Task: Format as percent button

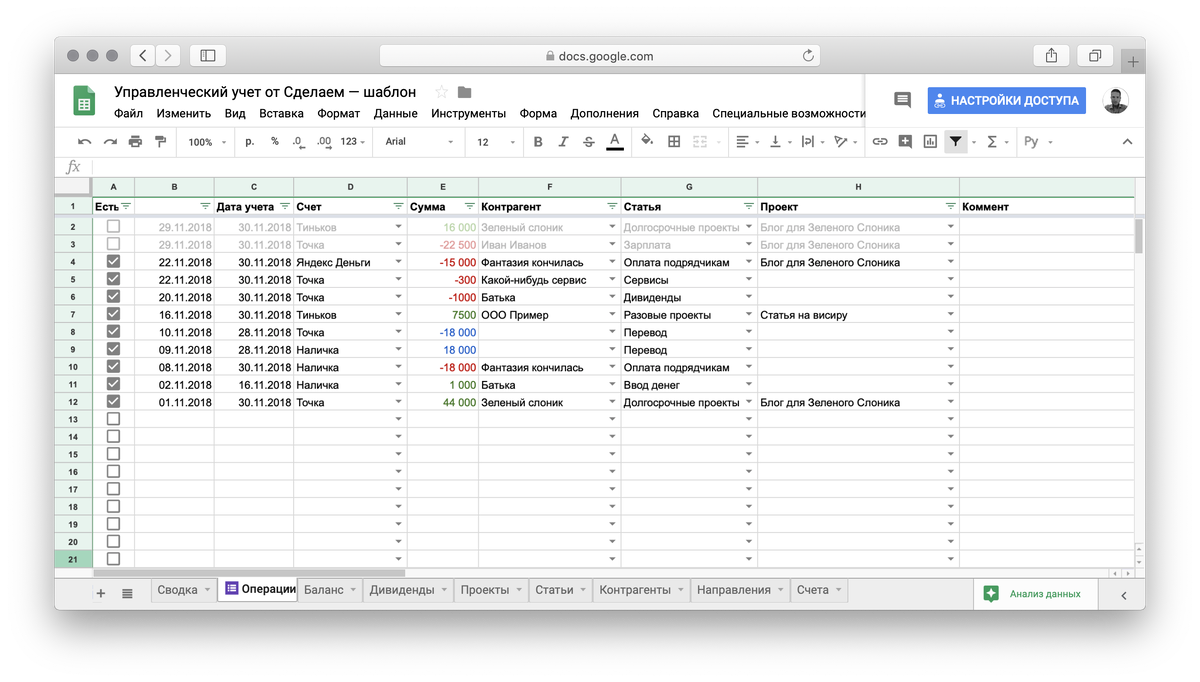Action: 275,142
